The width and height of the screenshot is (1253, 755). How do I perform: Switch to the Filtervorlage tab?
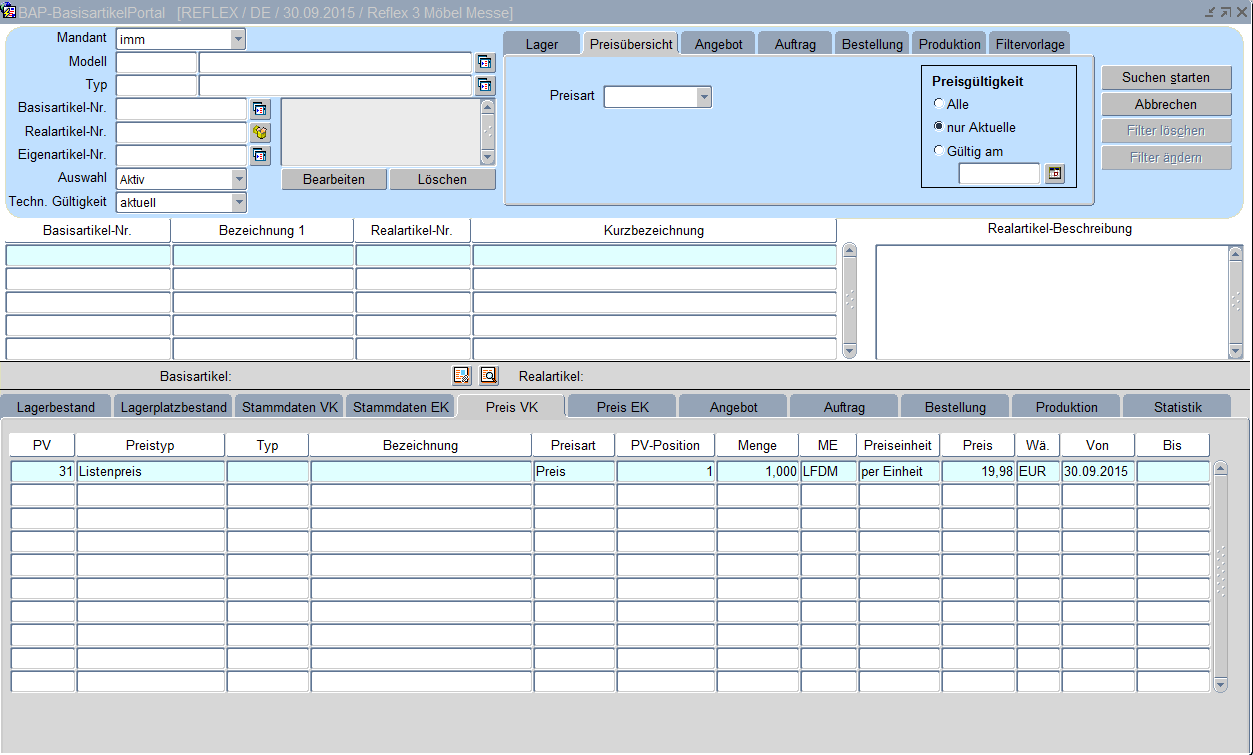[x=1029, y=44]
